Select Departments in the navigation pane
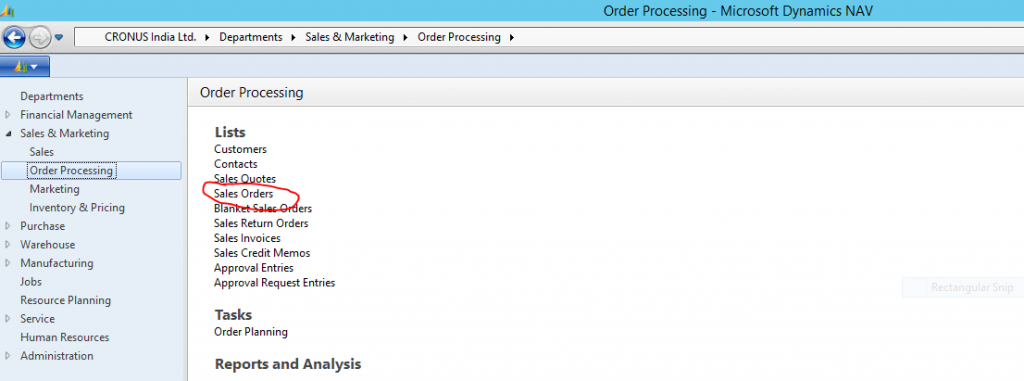1024x381 pixels. pos(52,96)
